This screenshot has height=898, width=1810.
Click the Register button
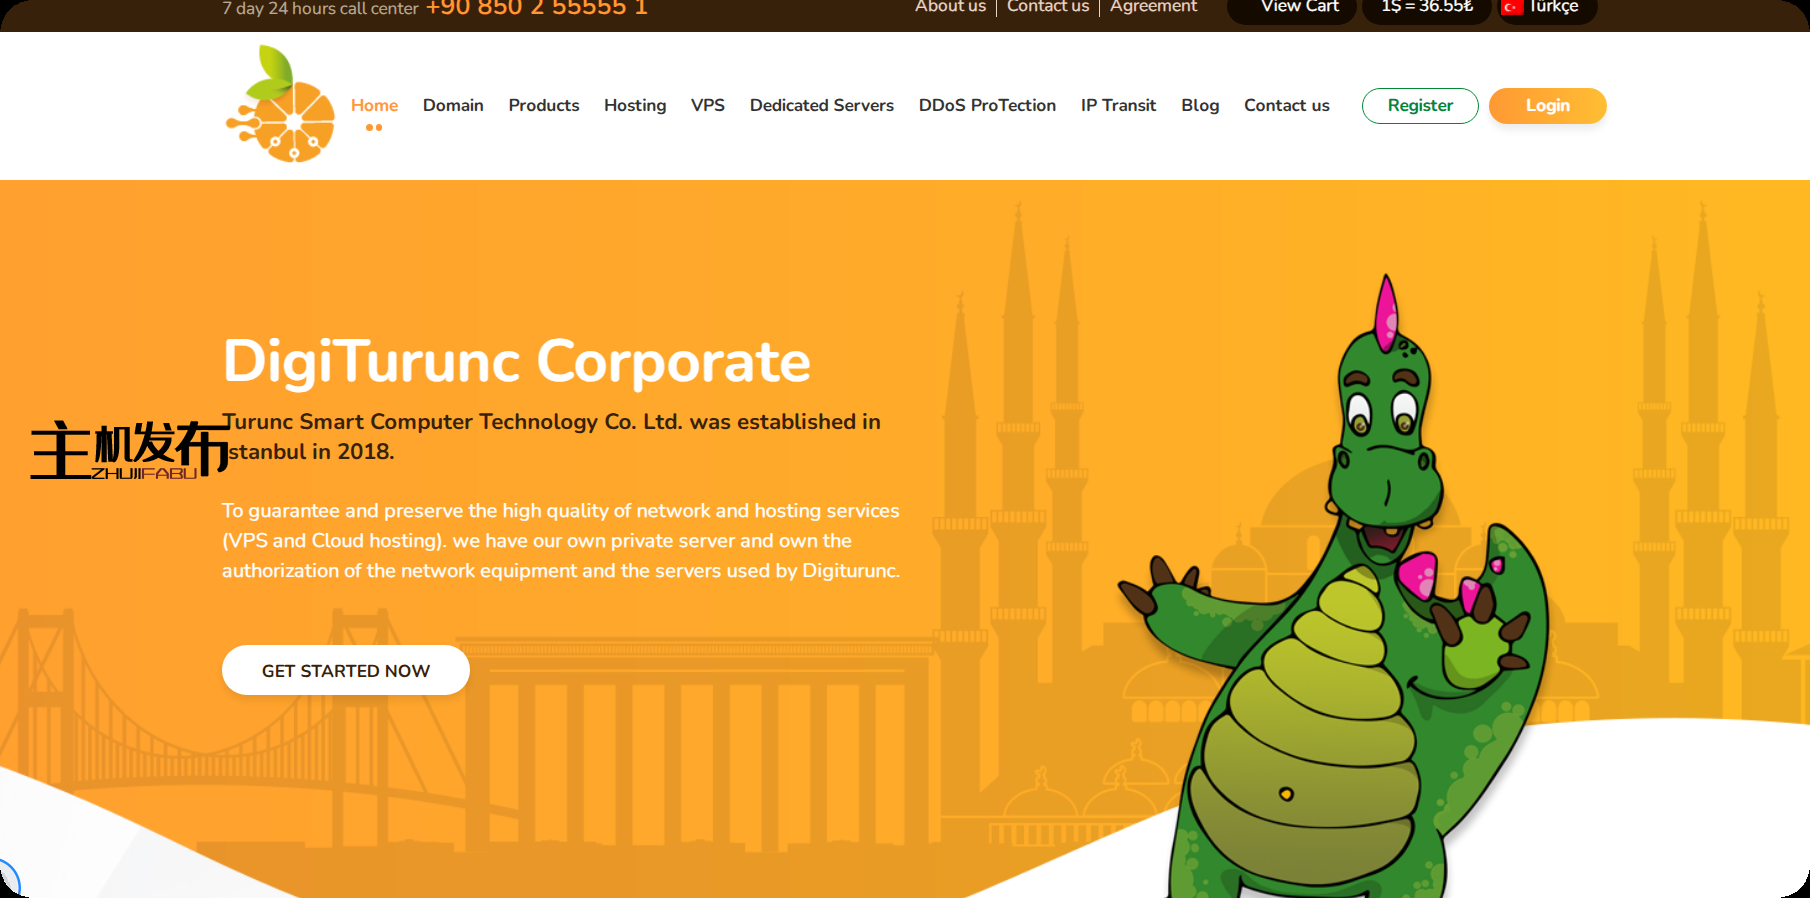(1420, 106)
